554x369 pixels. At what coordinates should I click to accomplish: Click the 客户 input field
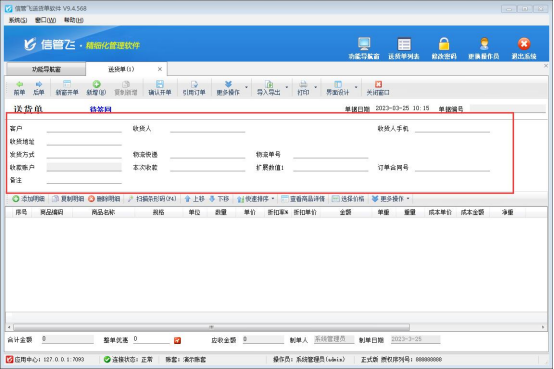pos(84,128)
